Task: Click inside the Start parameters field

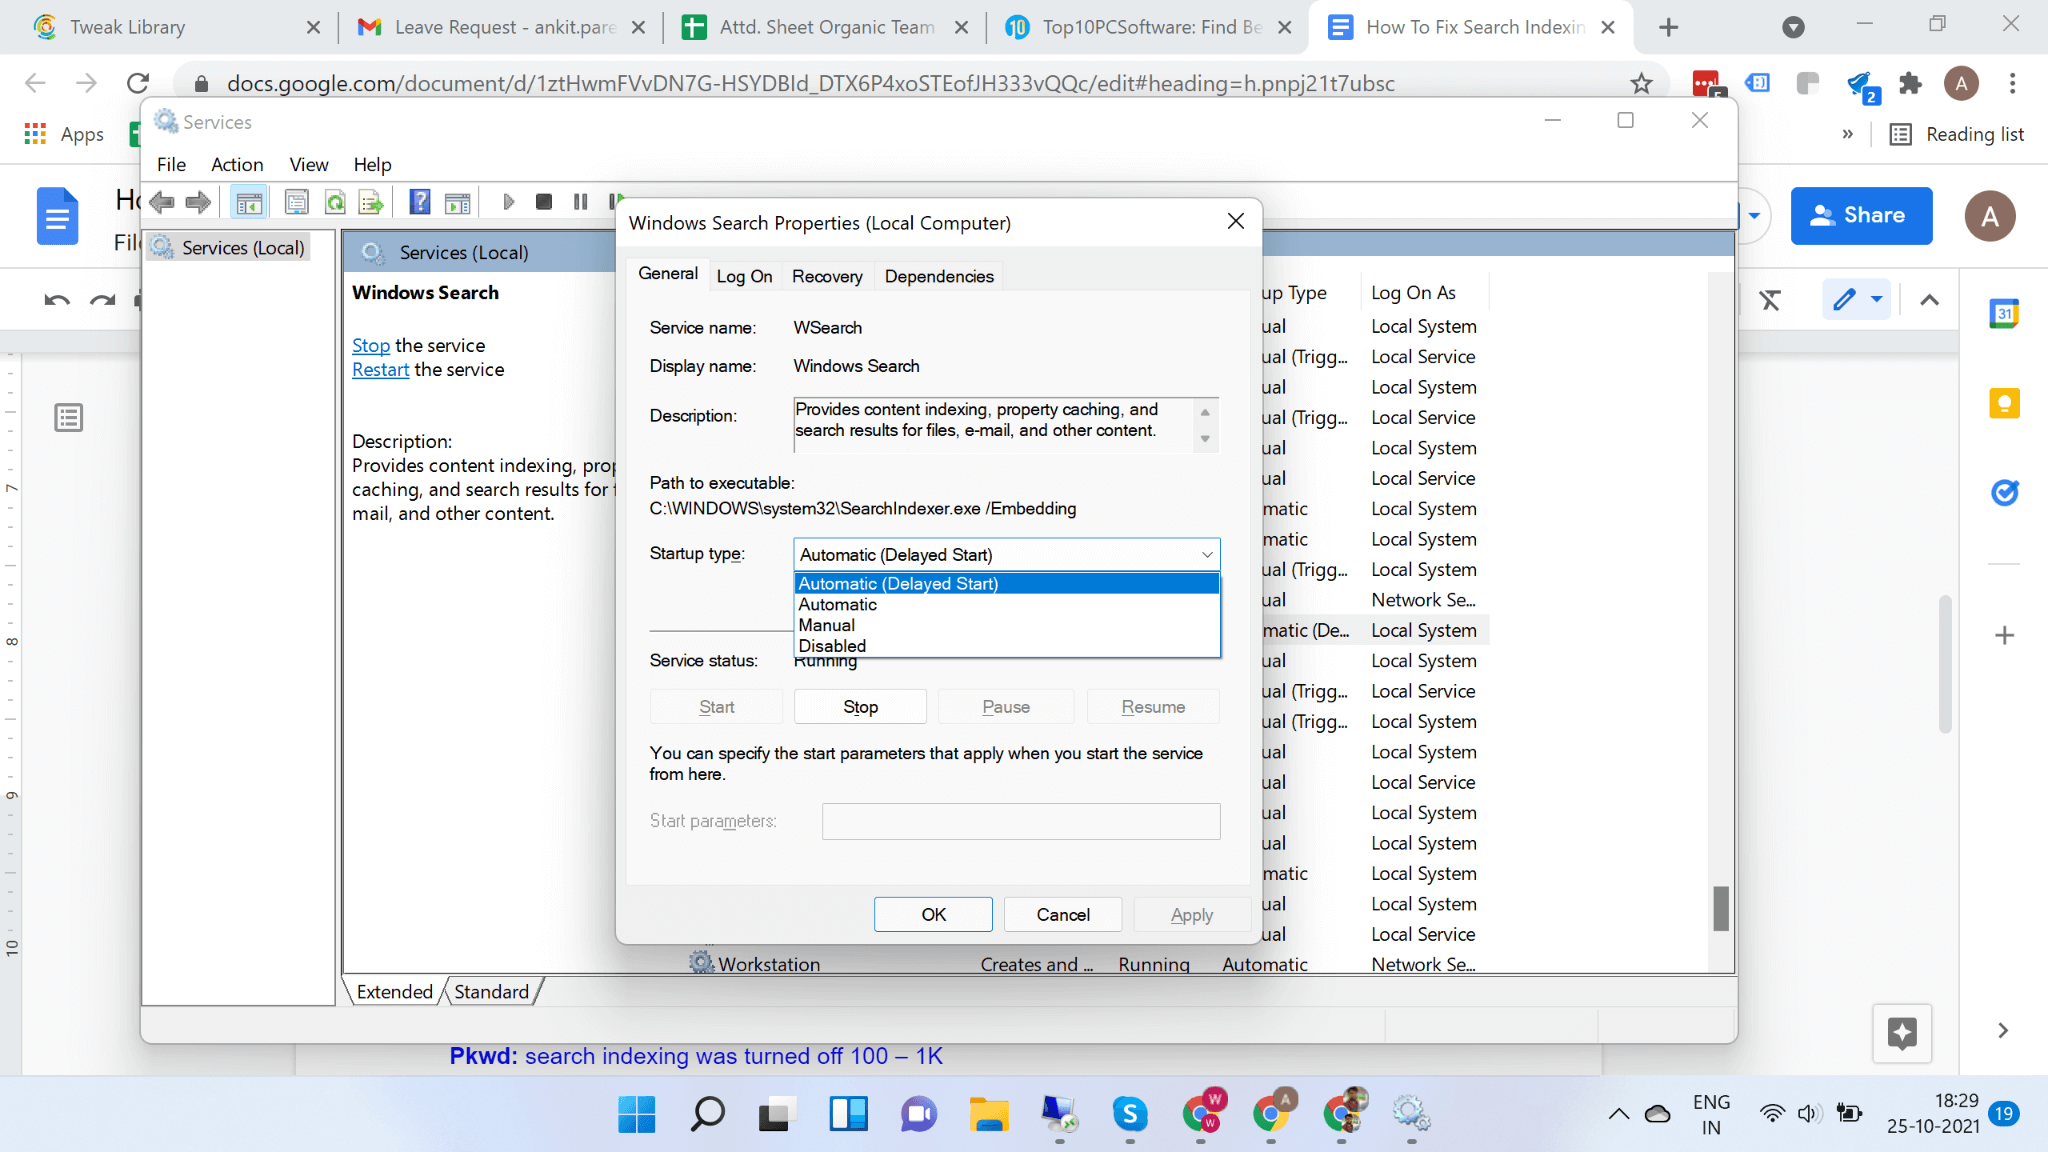Action: click(1020, 821)
